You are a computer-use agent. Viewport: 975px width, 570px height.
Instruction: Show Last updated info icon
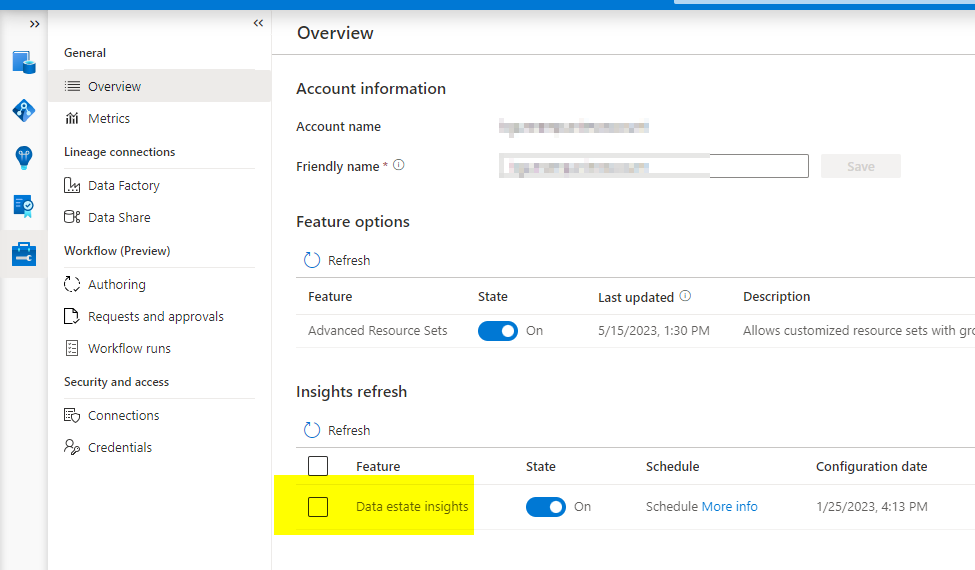(x=685, y=296)
